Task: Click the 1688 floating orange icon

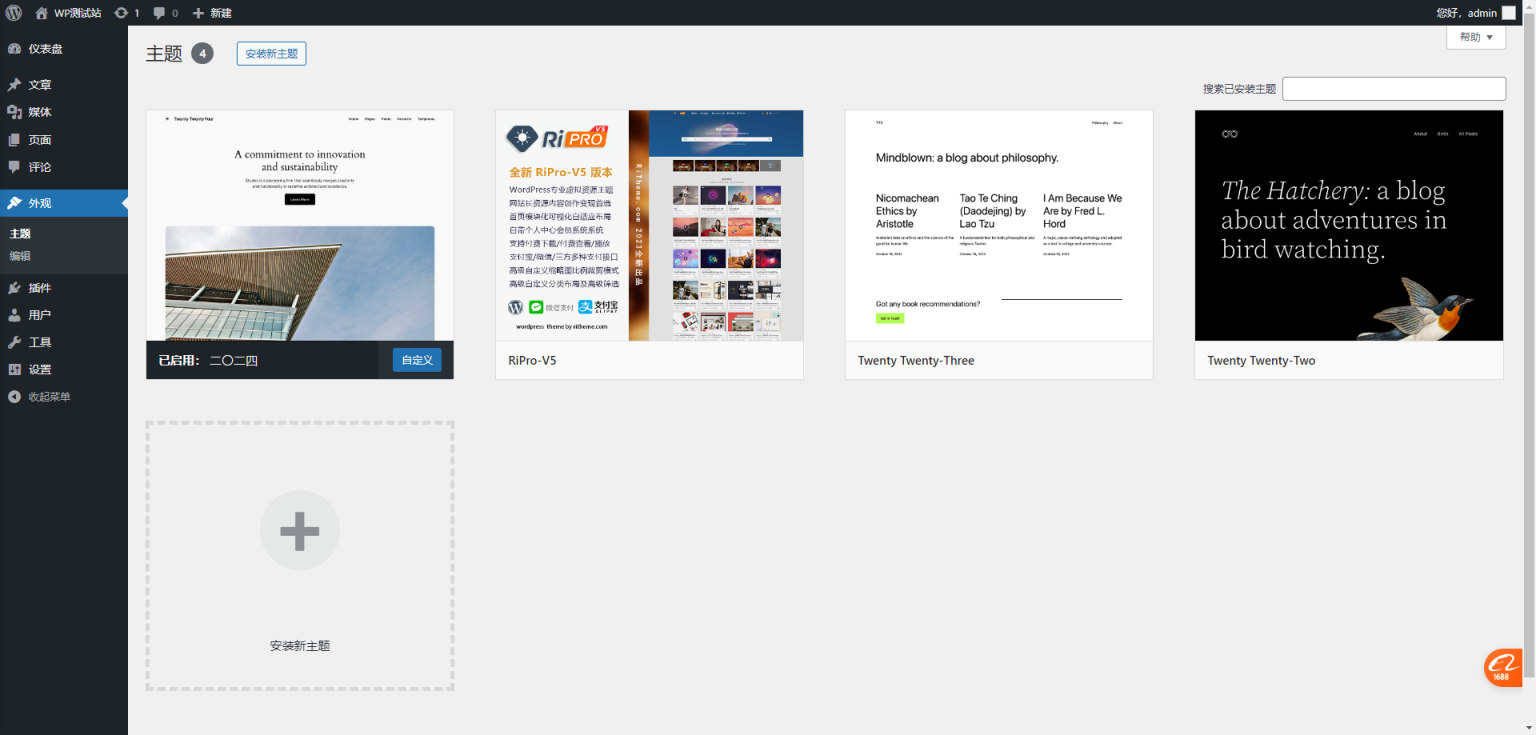Action: coord(1502,667)
